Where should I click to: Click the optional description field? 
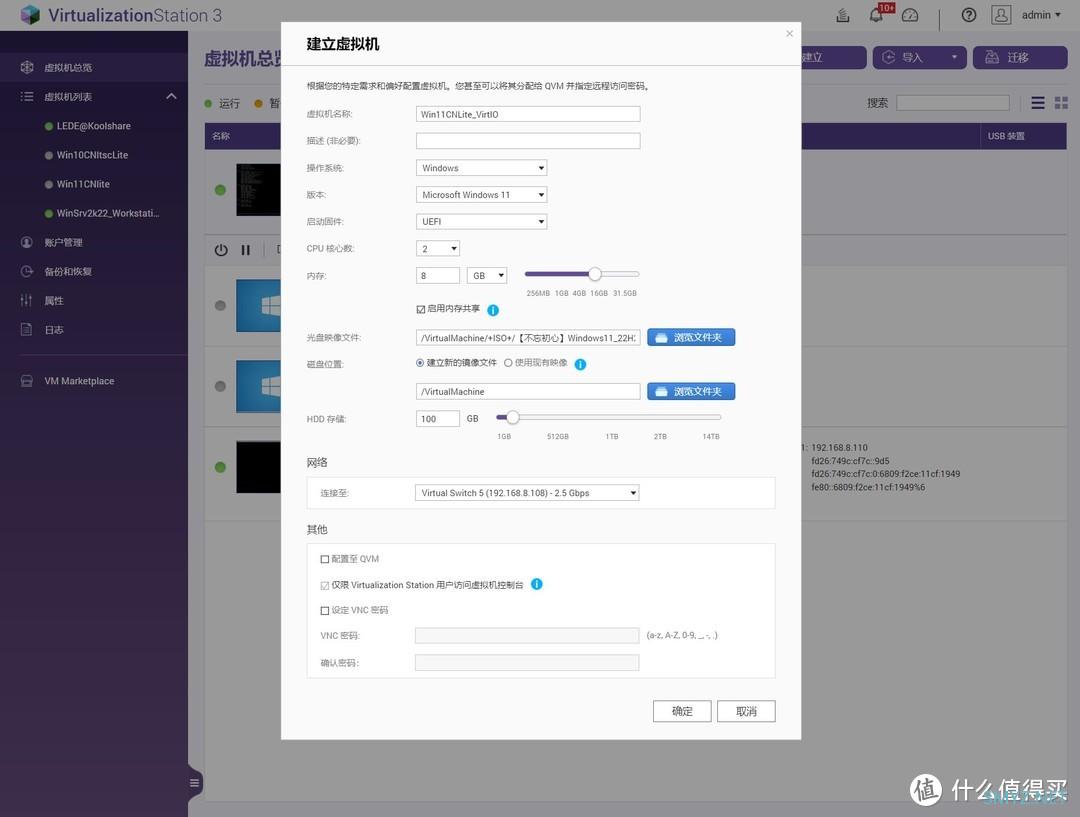click(528, 141)
